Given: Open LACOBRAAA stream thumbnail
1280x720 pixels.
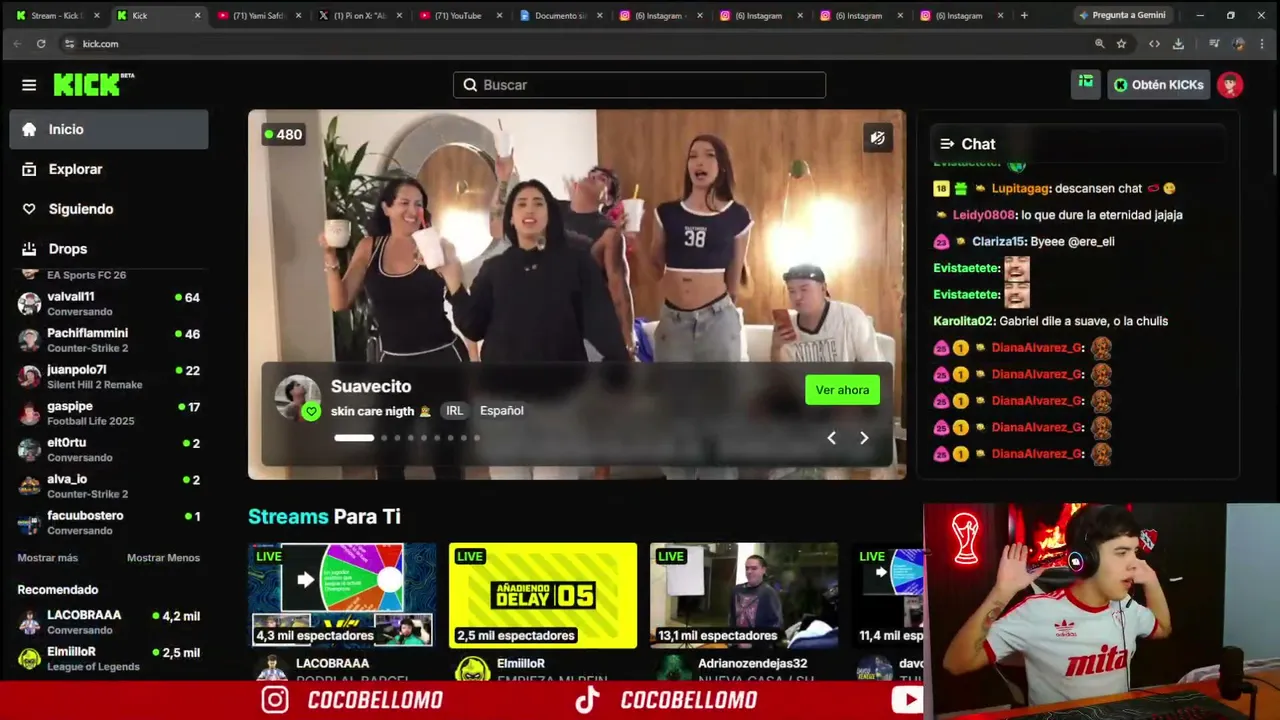Looking at the screenshot, I should tap(342, 596).
